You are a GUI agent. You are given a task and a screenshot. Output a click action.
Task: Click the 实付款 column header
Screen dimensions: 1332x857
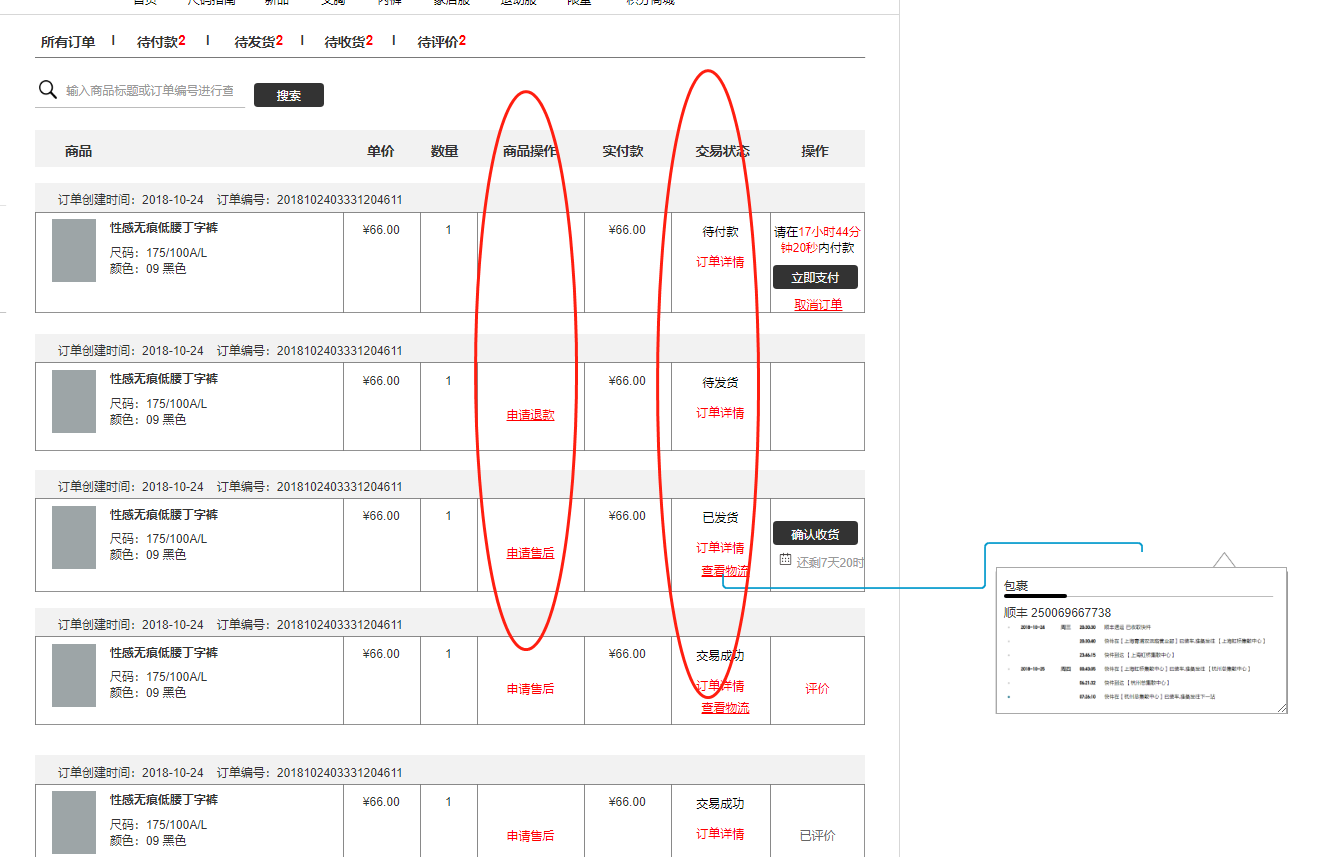click(x=623, y=151)
